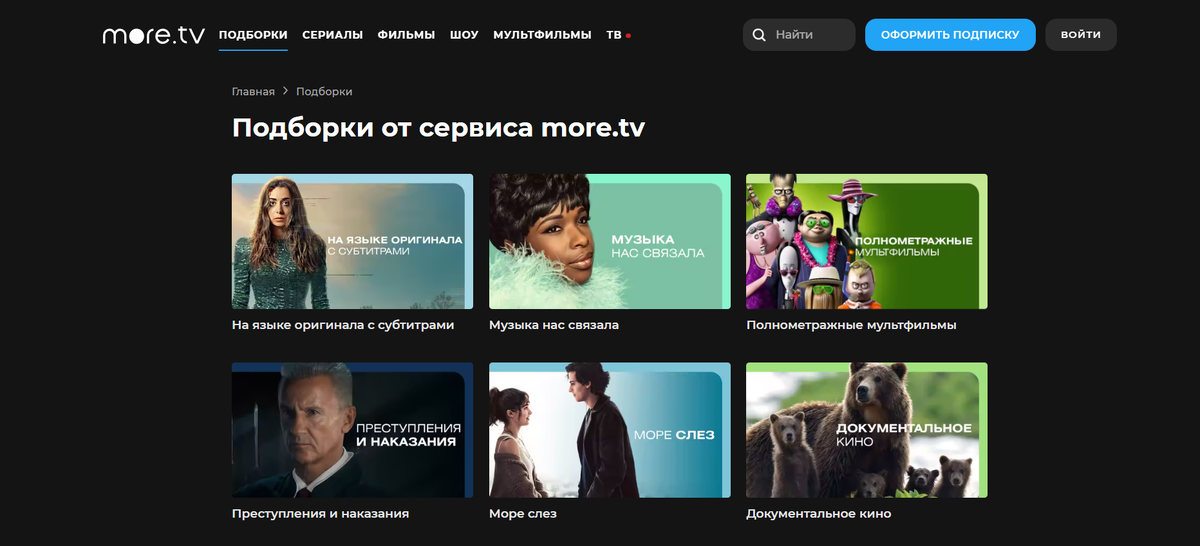
Task: Click Оформить подписку button
Action: click(x=950, y=35)
